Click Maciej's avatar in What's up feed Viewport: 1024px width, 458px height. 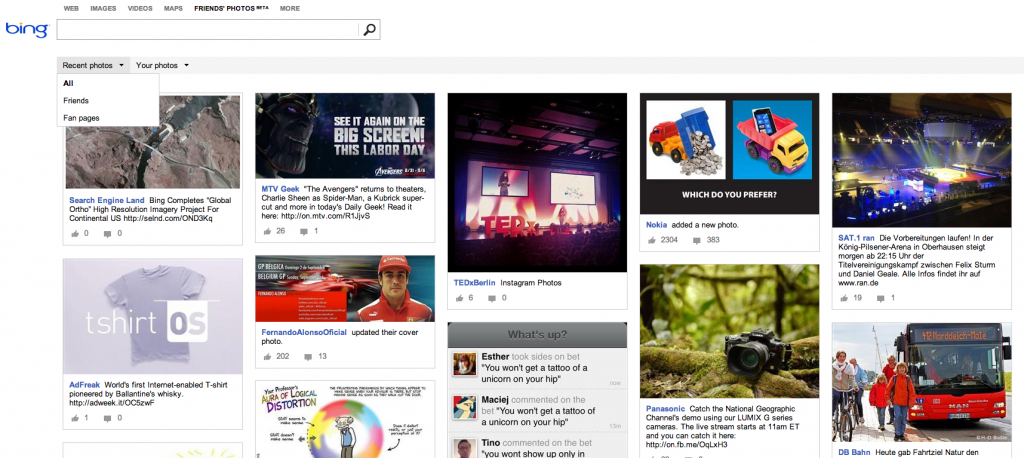pyautogui.click(x=464, y=408)
